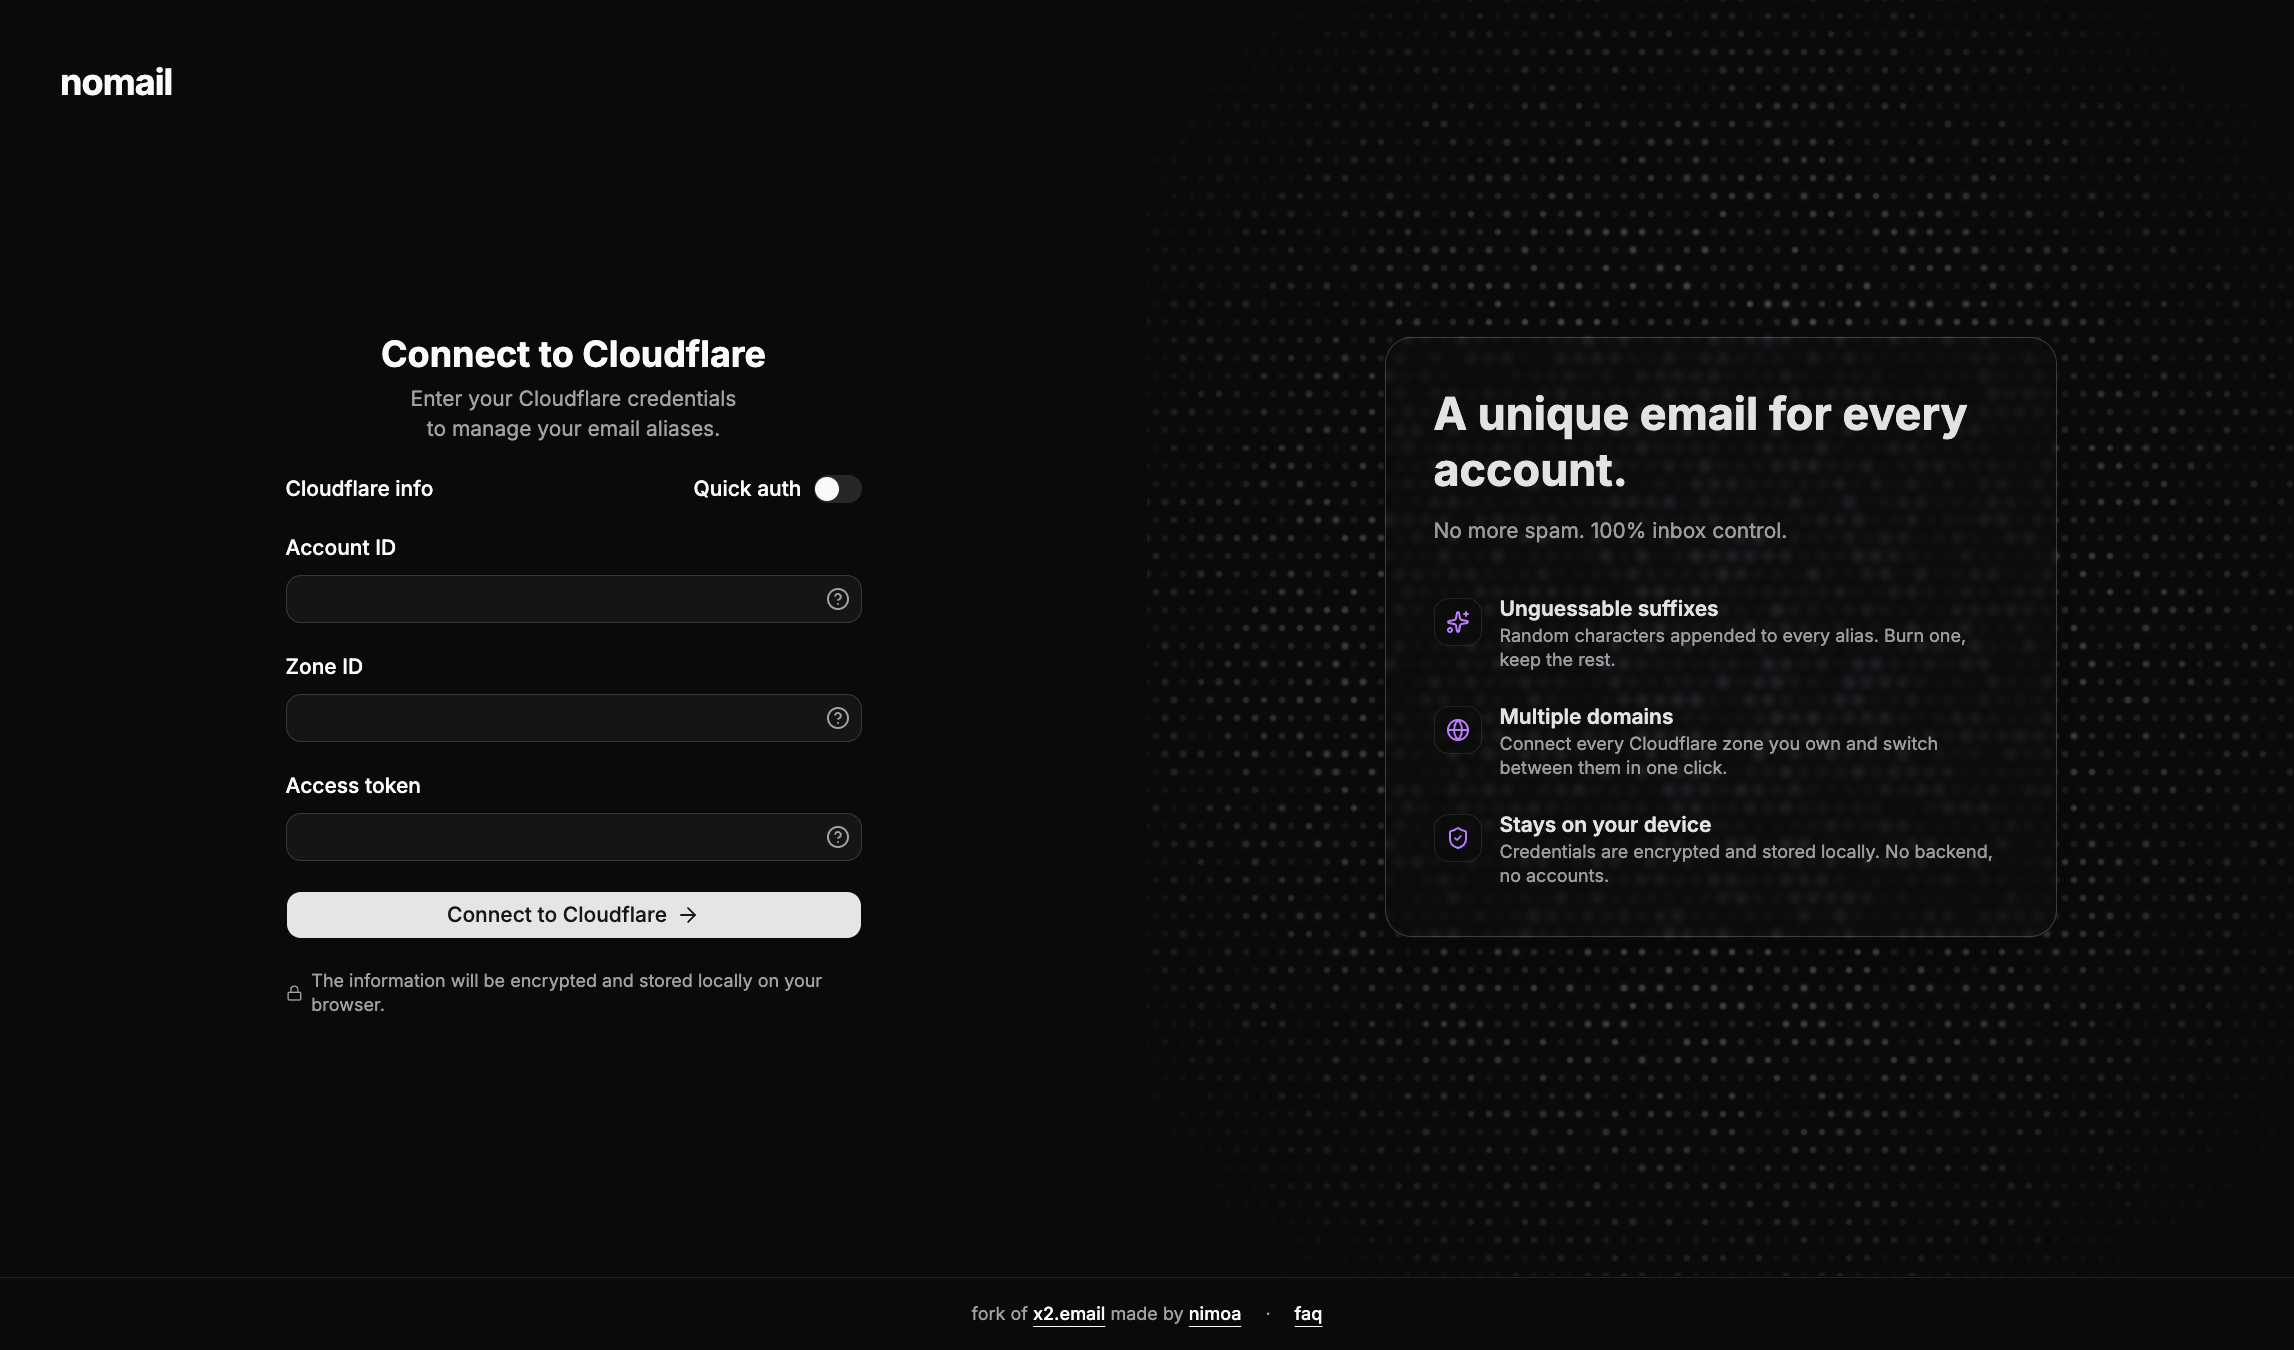2294x1350 pixels.
Task: Toggle Quick auth on the Cloudflare info panel
Action: 838,489
